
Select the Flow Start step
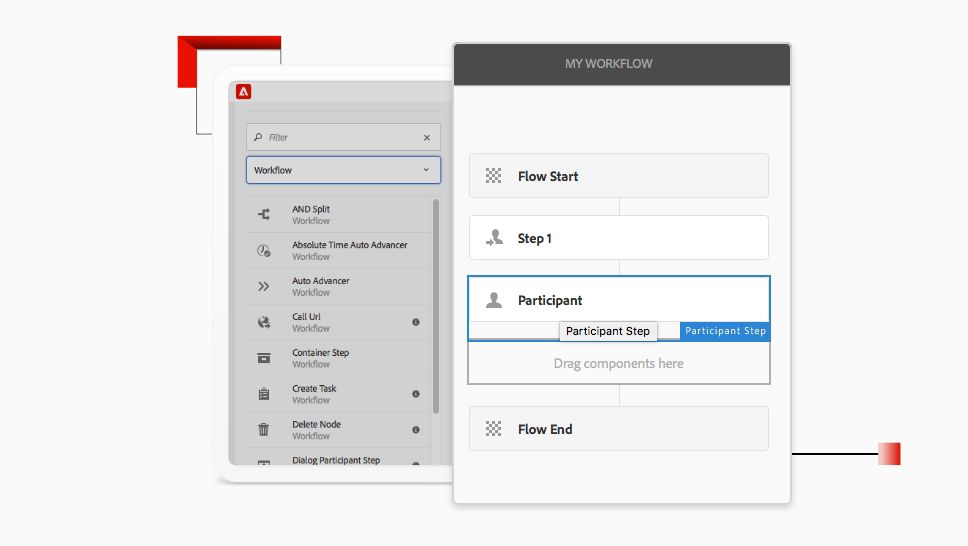(619, 176)
